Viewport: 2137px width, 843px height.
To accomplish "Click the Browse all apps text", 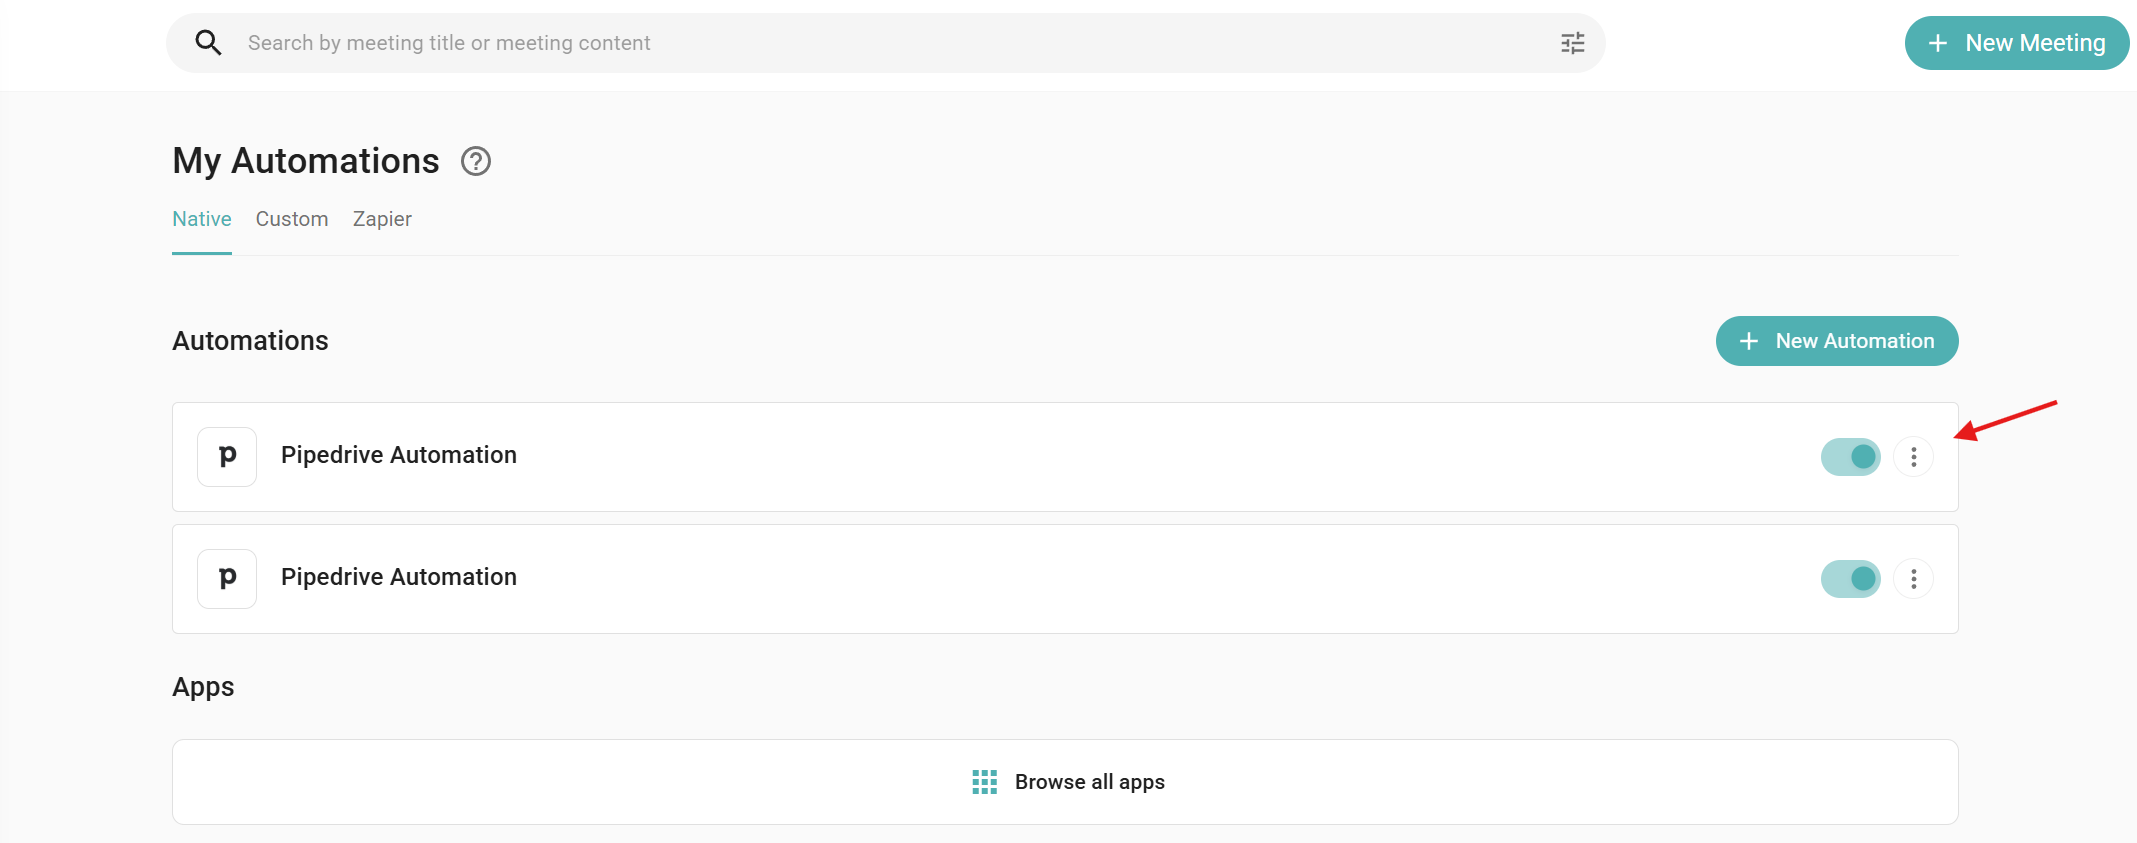I will tap(1089, 782).
